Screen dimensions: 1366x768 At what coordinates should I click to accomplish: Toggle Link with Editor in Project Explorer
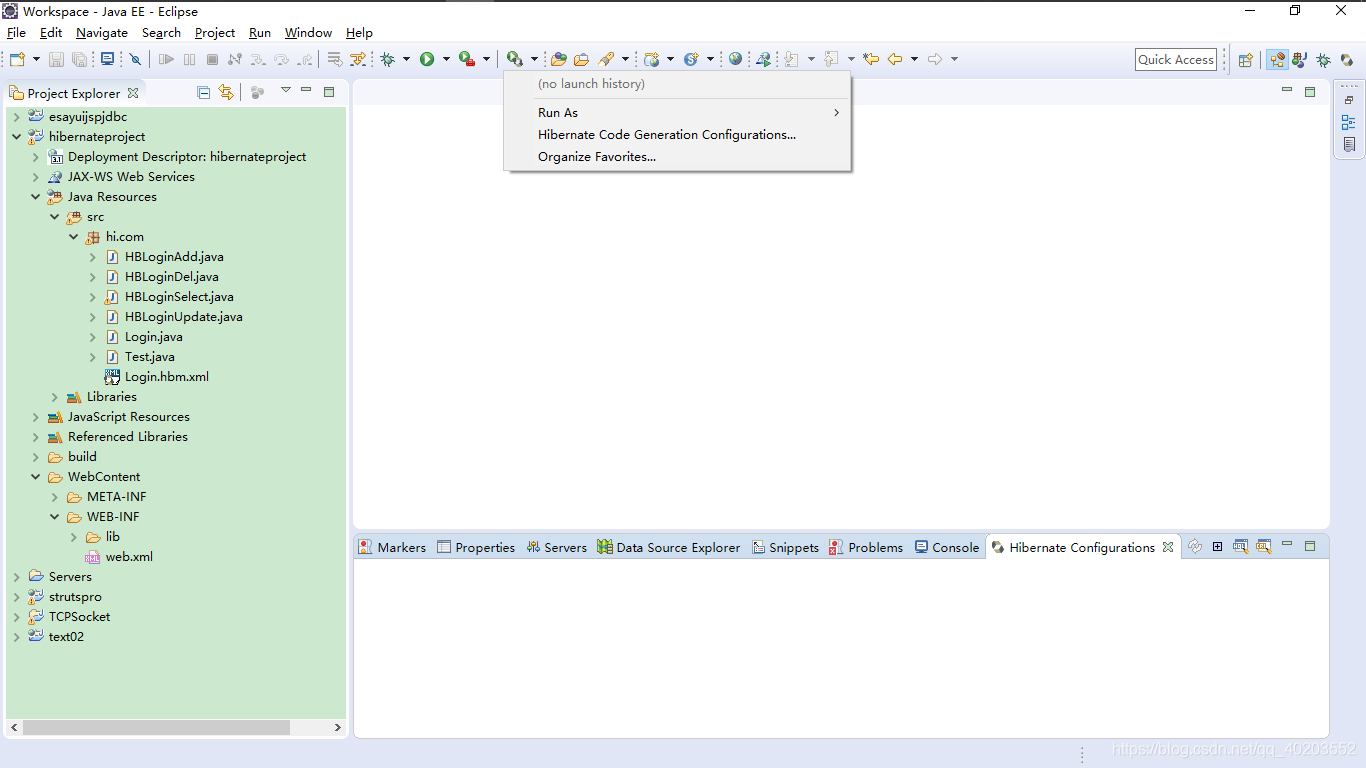(x=226, y=92)
